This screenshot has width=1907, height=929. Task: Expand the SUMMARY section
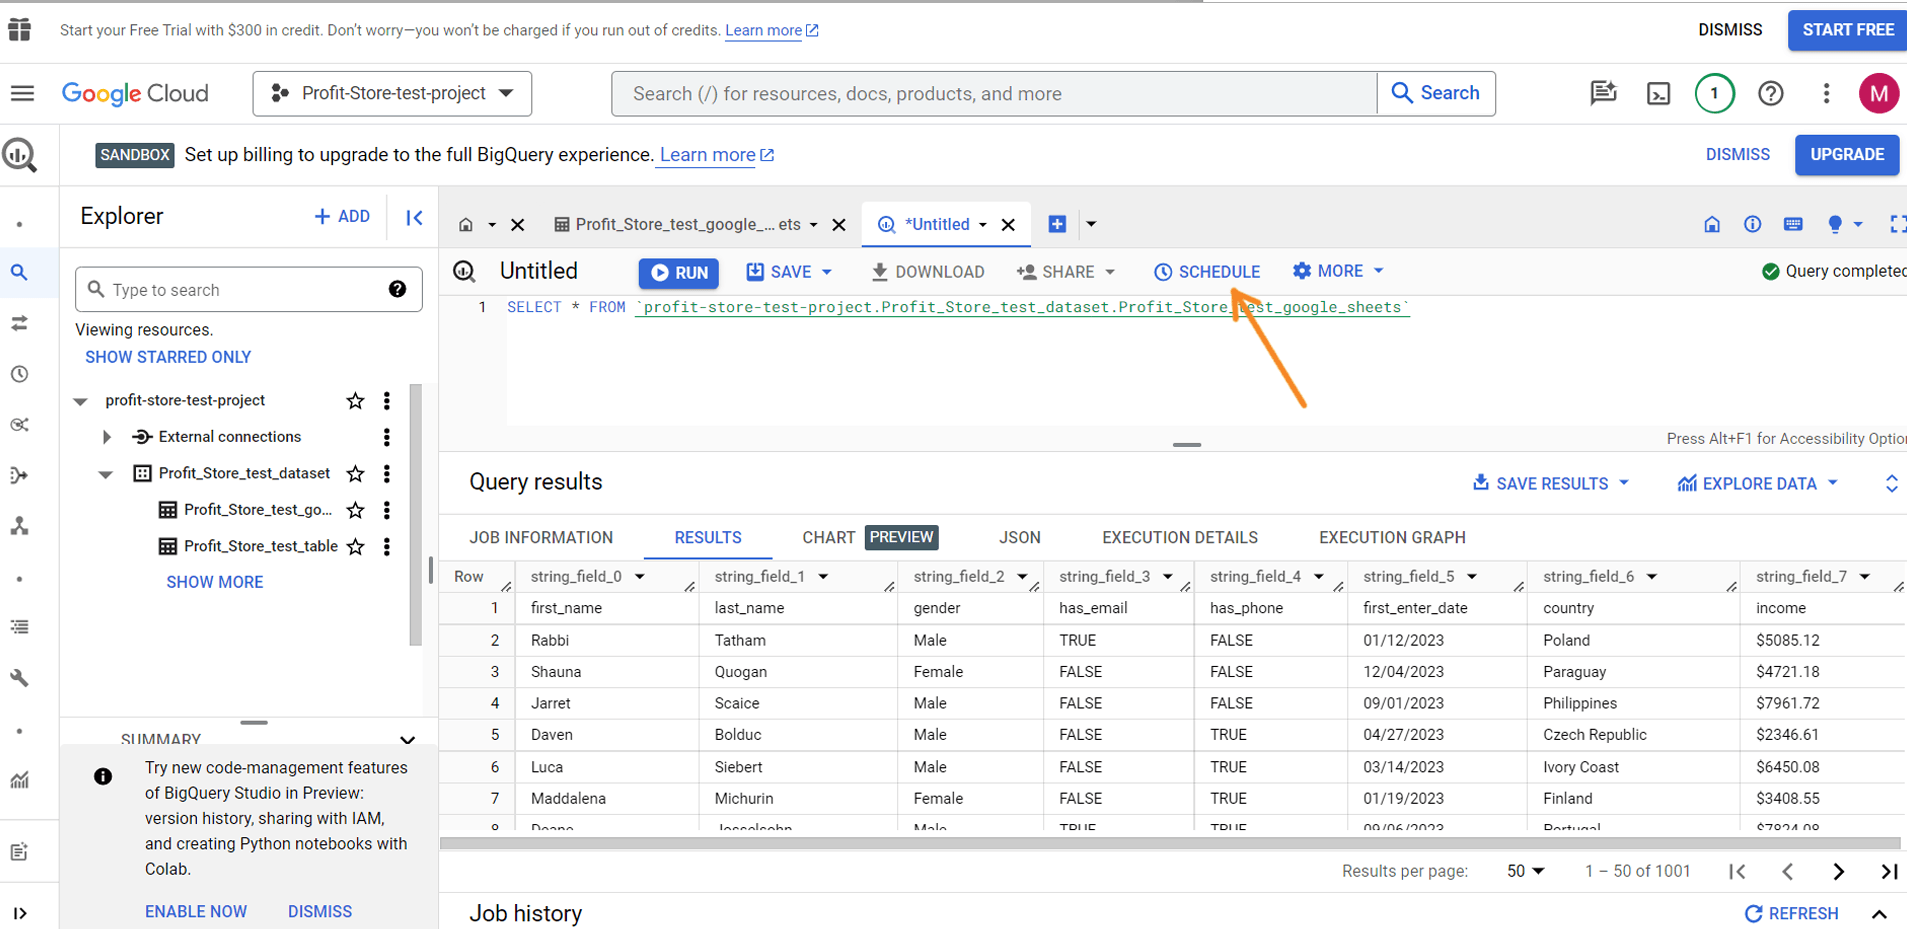(x=407, y=739)
